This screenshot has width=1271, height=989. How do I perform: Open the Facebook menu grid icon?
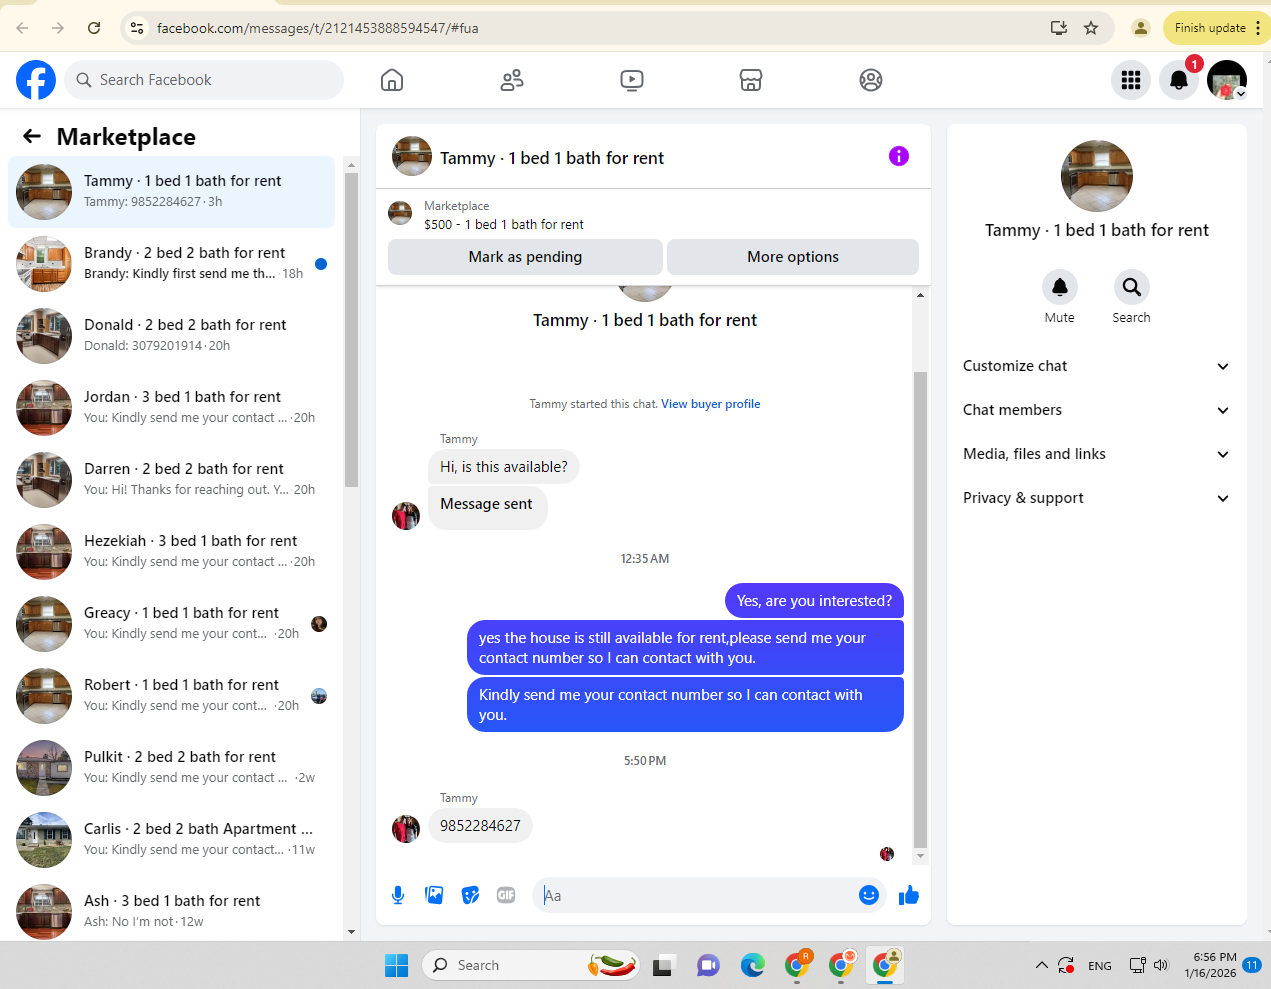(x=1131, y=80)
